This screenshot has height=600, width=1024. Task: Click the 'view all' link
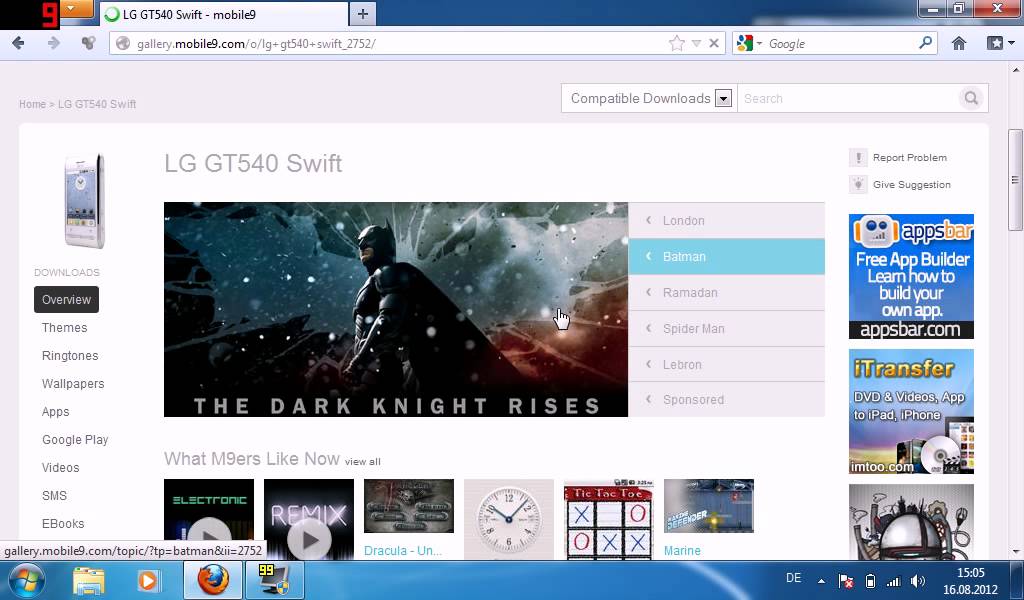[362, 462]
